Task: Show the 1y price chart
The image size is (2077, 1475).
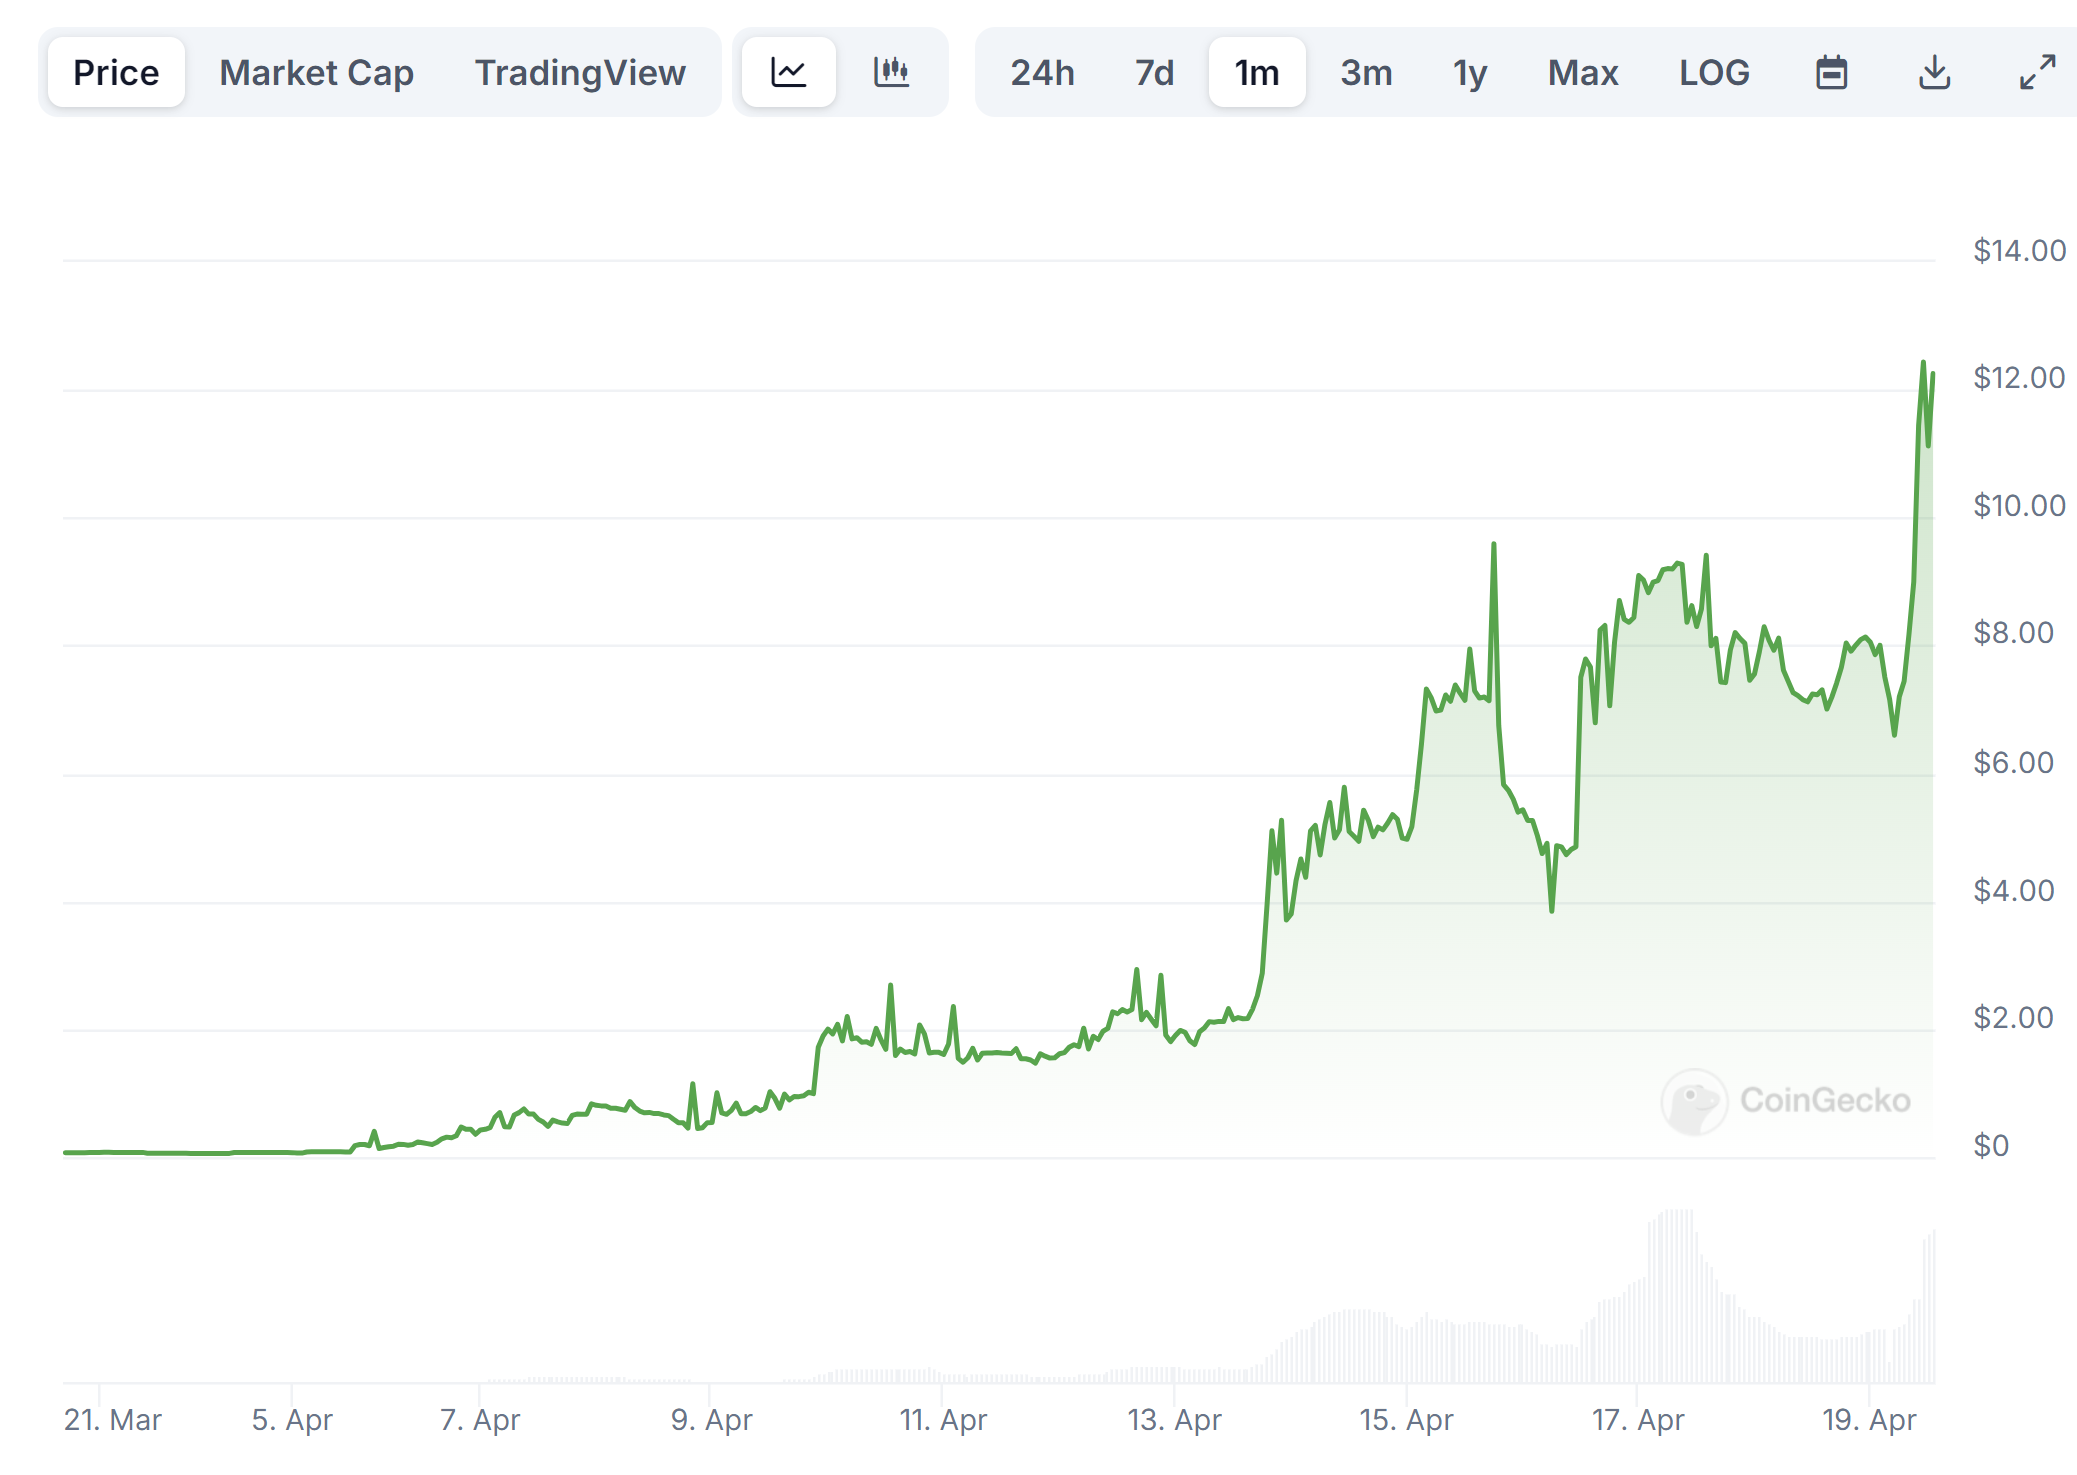Action: coord(1469,72)
